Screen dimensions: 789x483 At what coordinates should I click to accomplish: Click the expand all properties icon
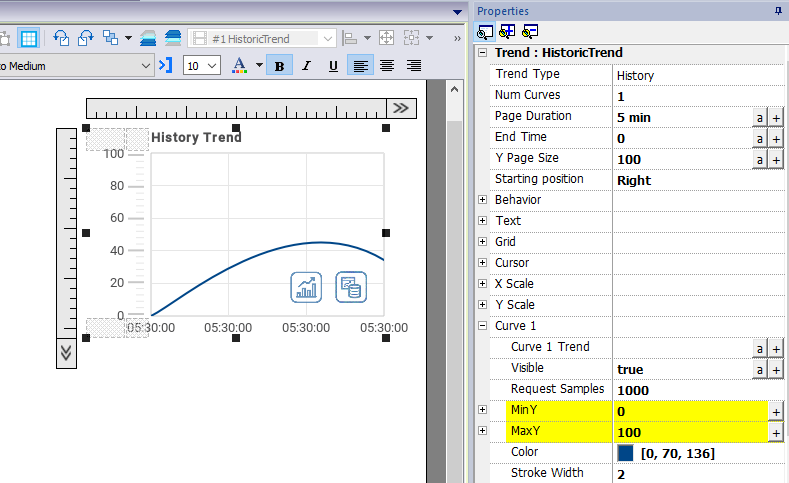pyautogui.click(x=506, y=32)
